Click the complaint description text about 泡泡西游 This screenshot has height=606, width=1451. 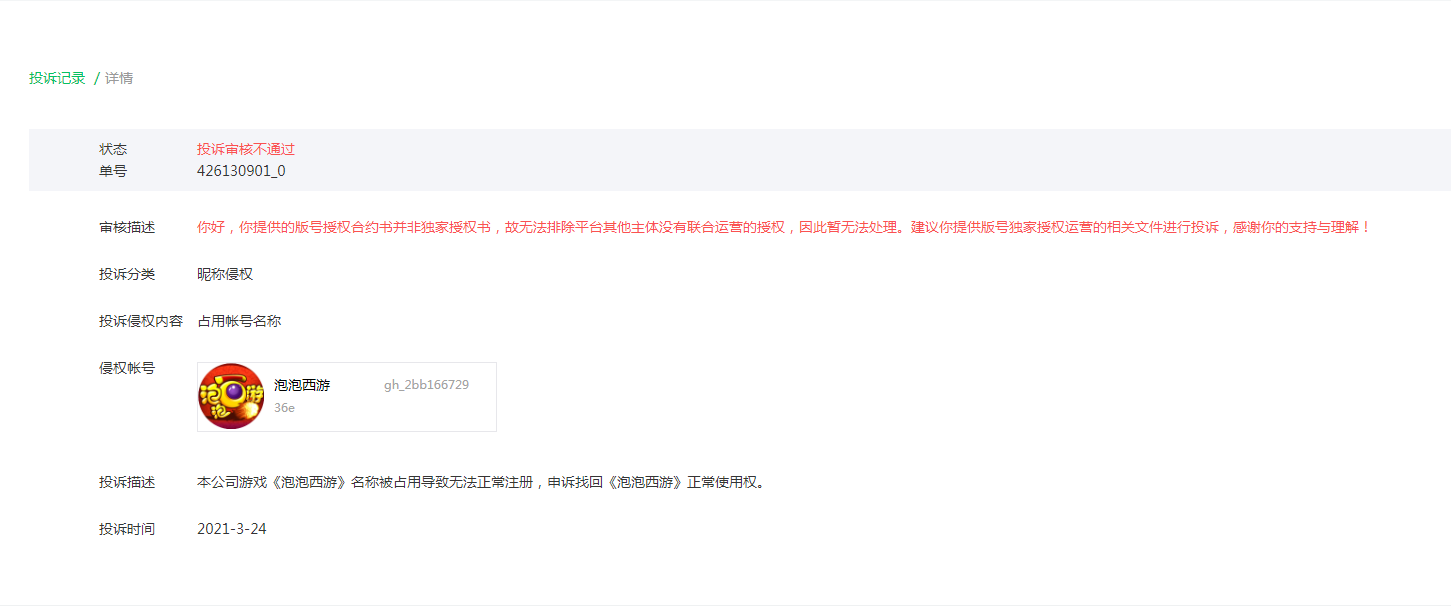pos(482,482)
